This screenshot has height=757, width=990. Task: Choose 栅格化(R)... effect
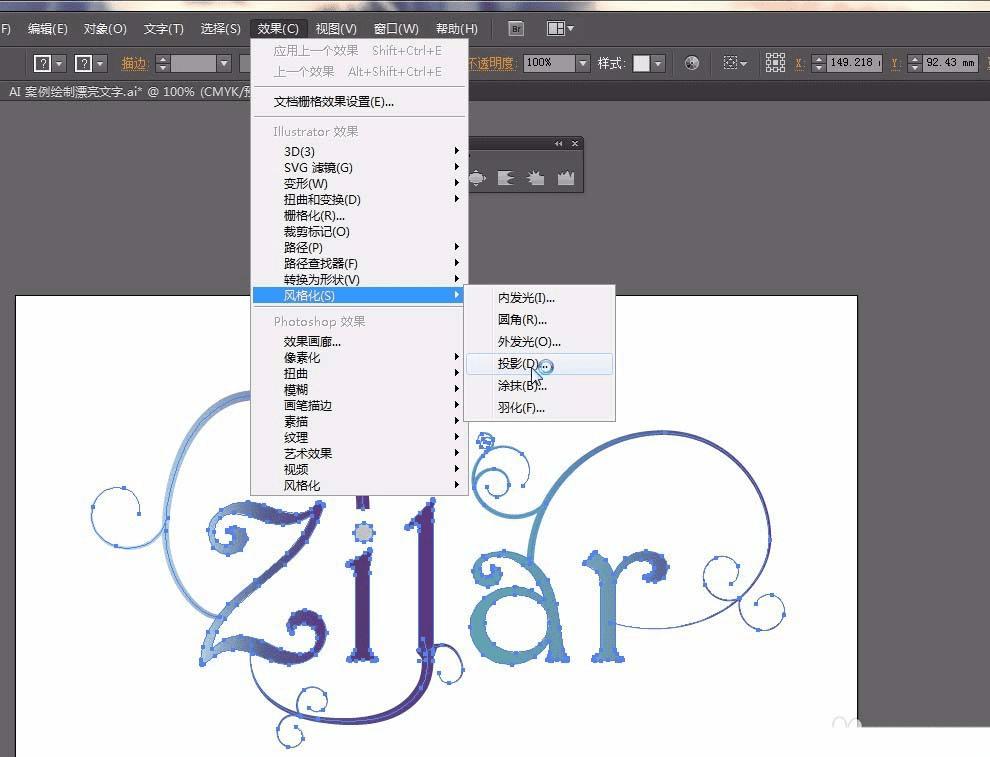tap(359, 215)
